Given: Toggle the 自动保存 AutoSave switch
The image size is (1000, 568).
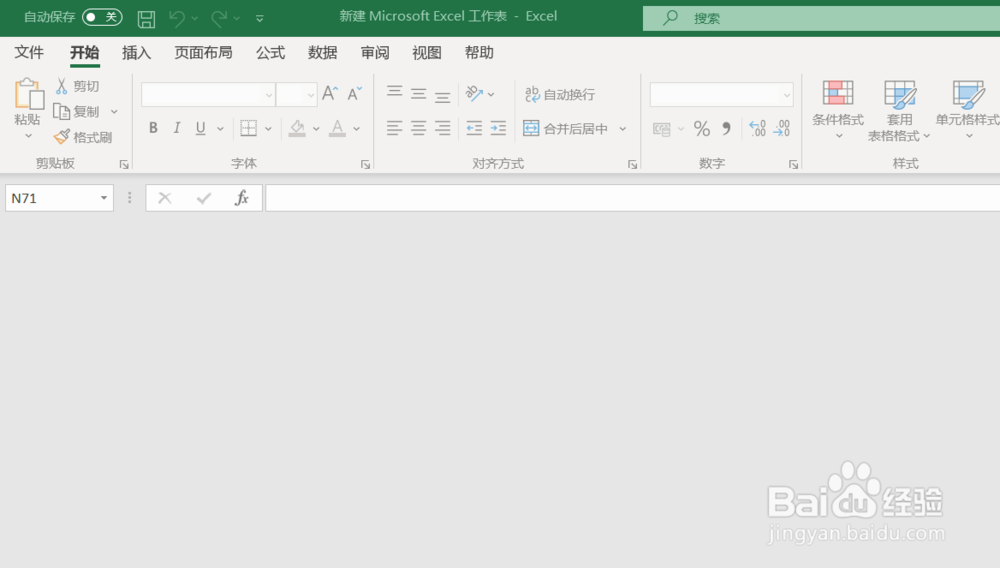Looking at the screenshot, I should (x=102, y=17).
